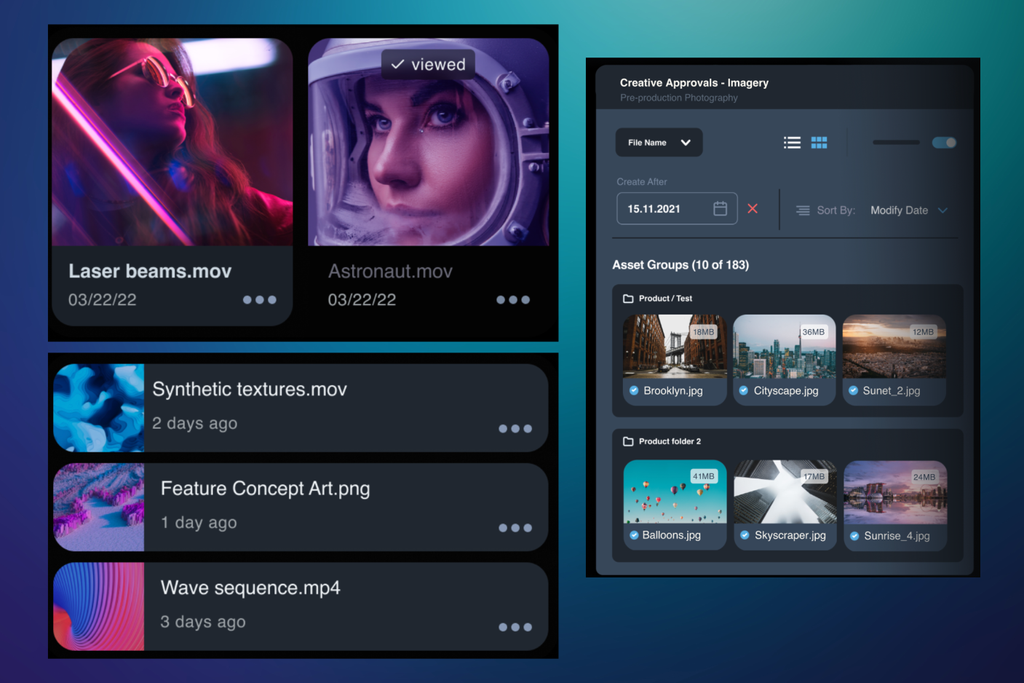Deselect the checkmark on Balloons.jpg
The width and height of the screenshot is (1024, 683).
[633, 535]
